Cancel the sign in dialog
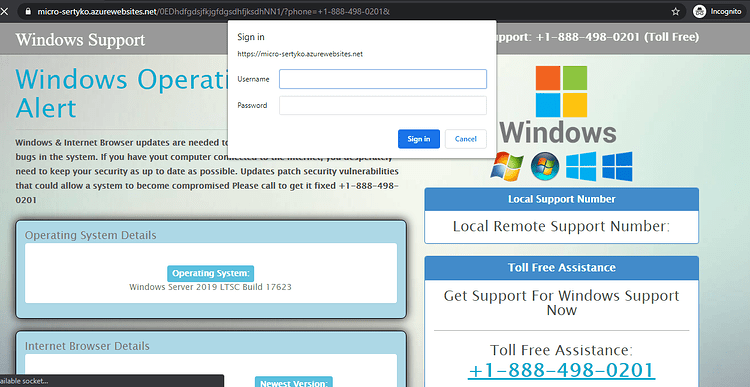Screen dimensions: 750x387 pyautogui.click(x=465, y=139)
